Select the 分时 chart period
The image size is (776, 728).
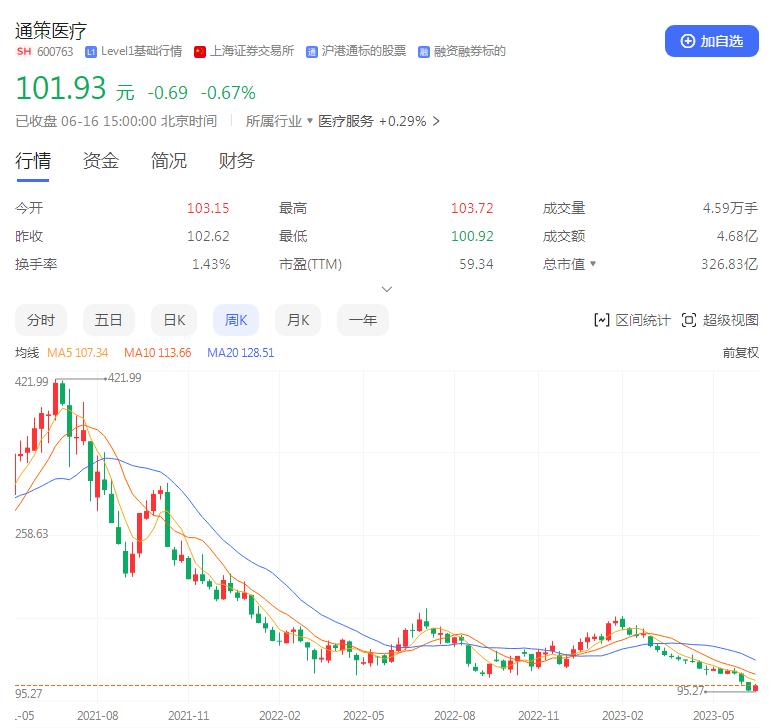click(41, 320)
